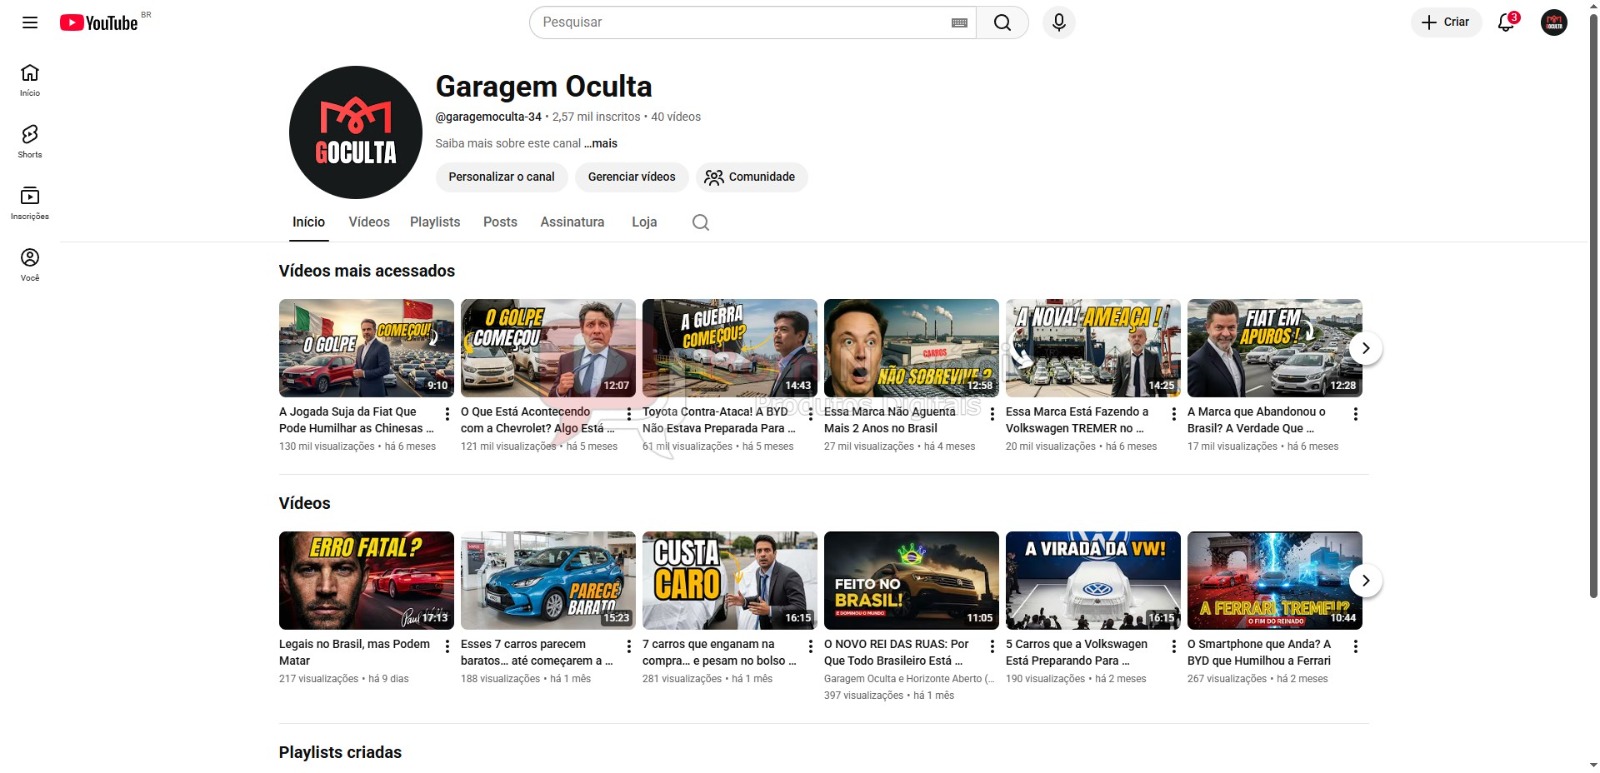Screen dimensions: 1600x773
Task: Click the magnifier search button
Action: coord(1002,22)
